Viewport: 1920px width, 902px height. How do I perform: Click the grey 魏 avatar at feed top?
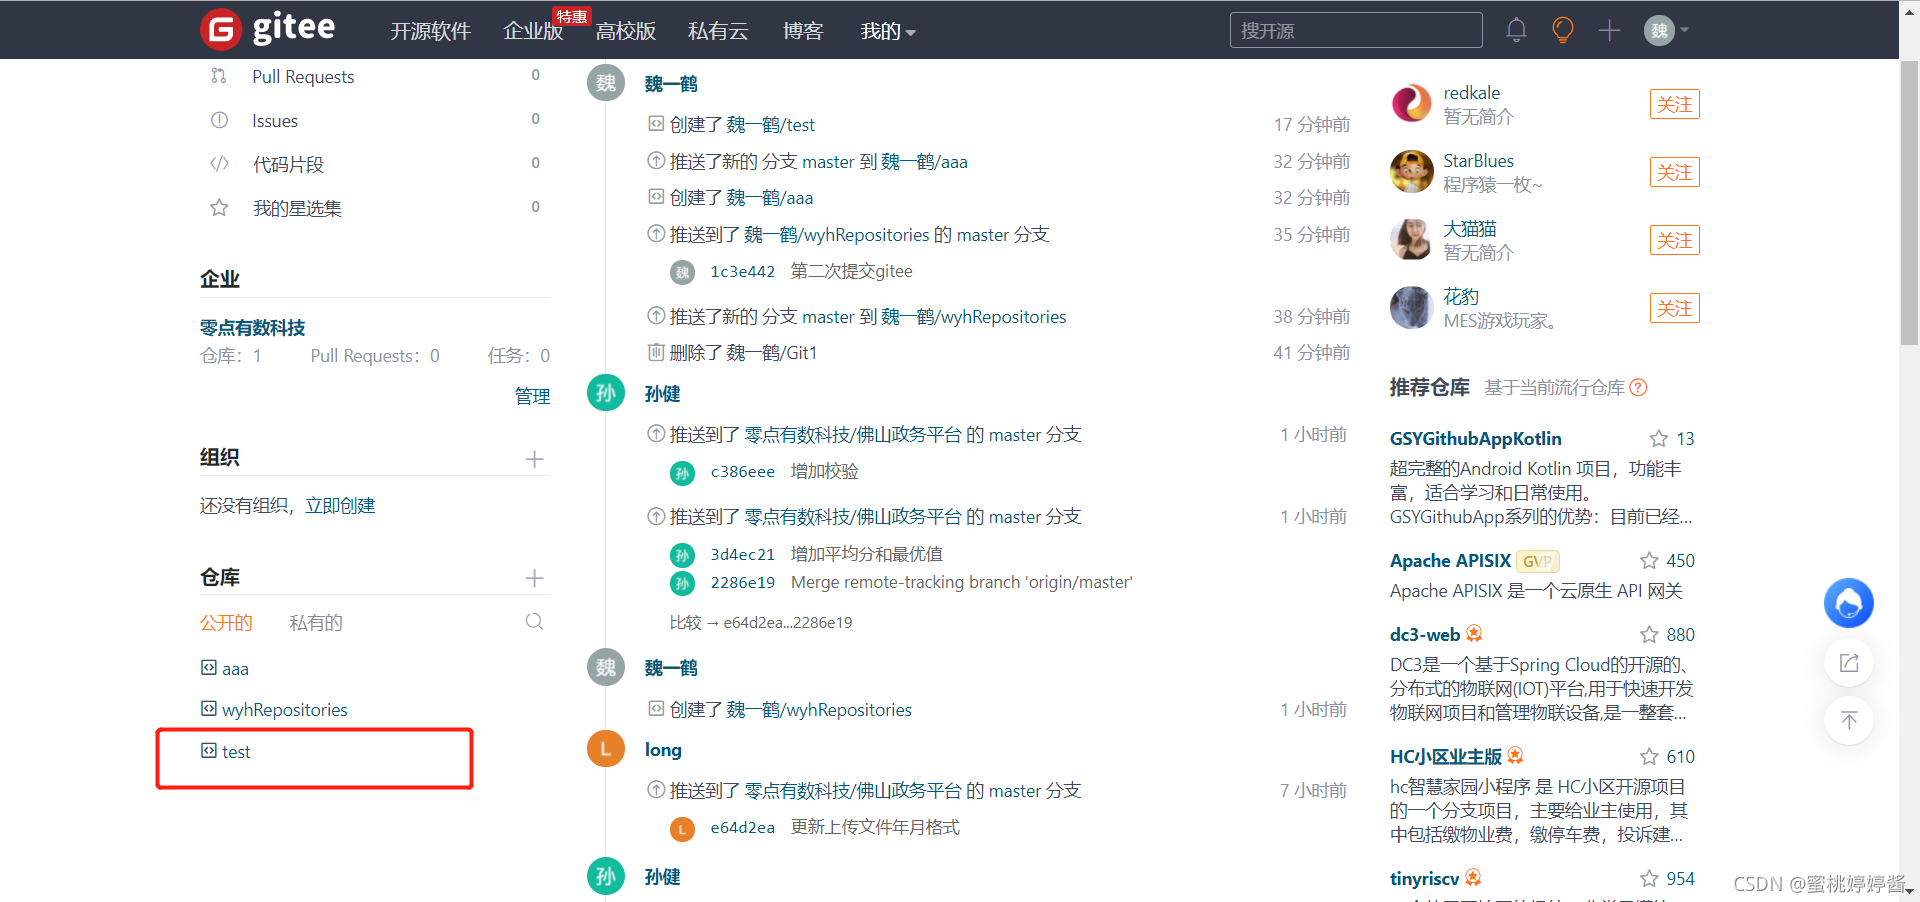[606, 83]
